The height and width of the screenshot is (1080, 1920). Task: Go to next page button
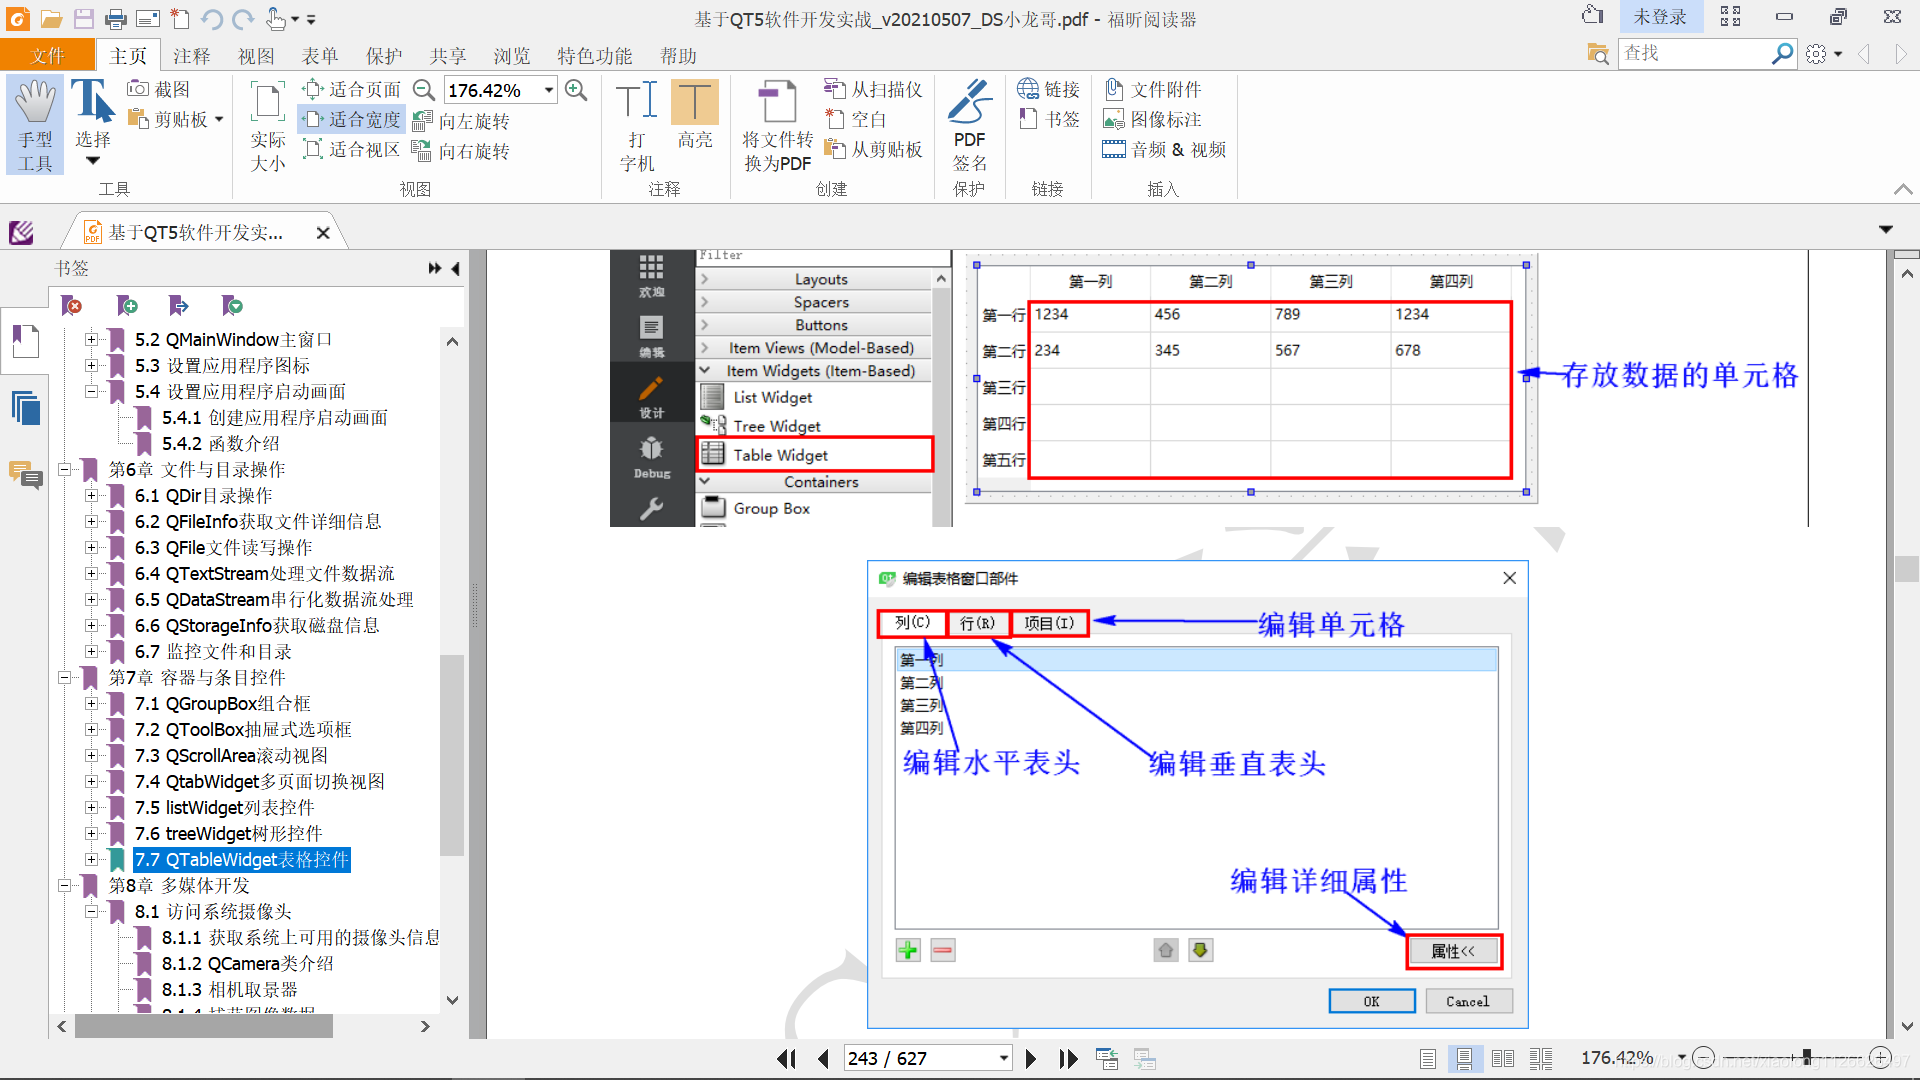(x=1031, y=1058)
